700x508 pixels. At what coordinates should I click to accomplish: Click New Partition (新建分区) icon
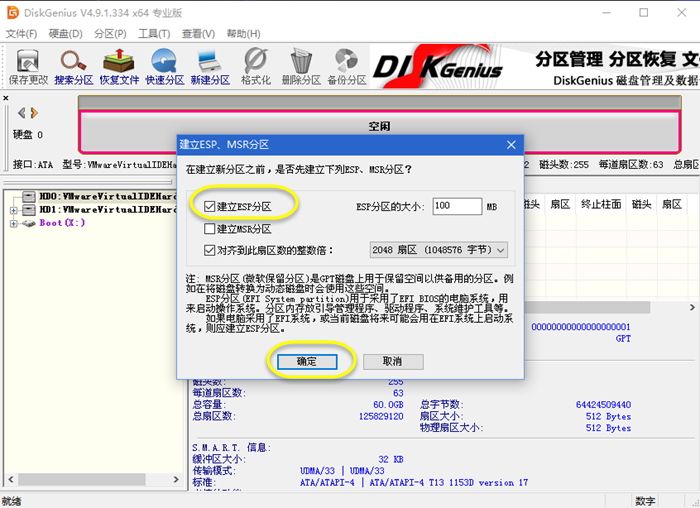click(210, 67)
